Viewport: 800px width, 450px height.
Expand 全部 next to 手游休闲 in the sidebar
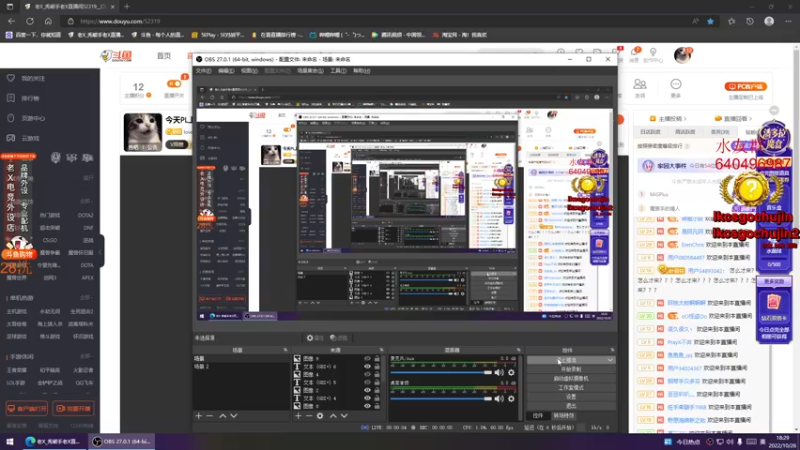point(86,356)
